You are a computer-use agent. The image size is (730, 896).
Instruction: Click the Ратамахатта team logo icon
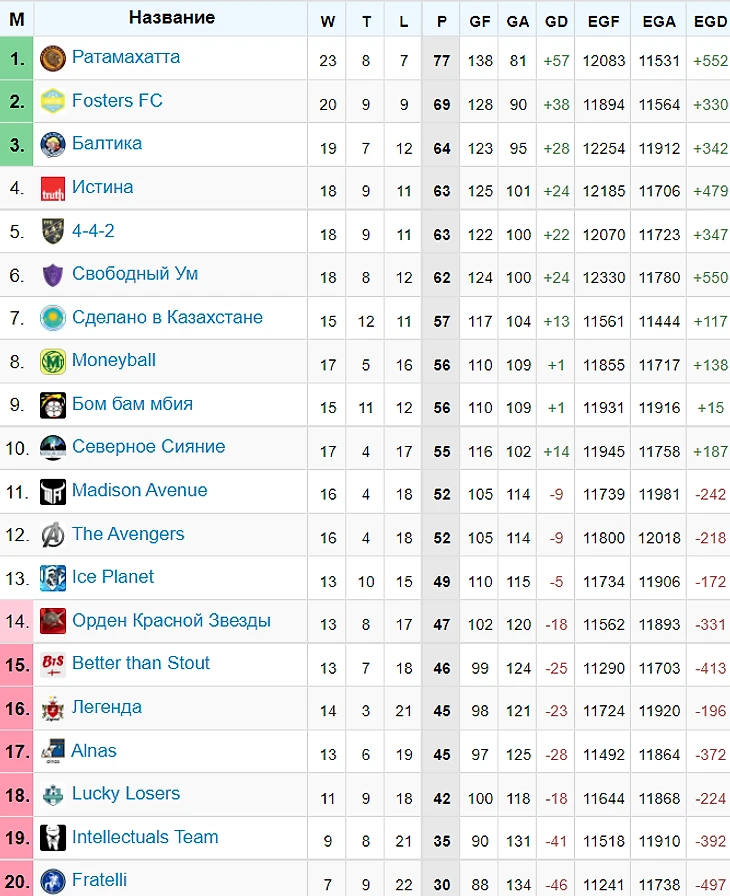click(53, 58)
